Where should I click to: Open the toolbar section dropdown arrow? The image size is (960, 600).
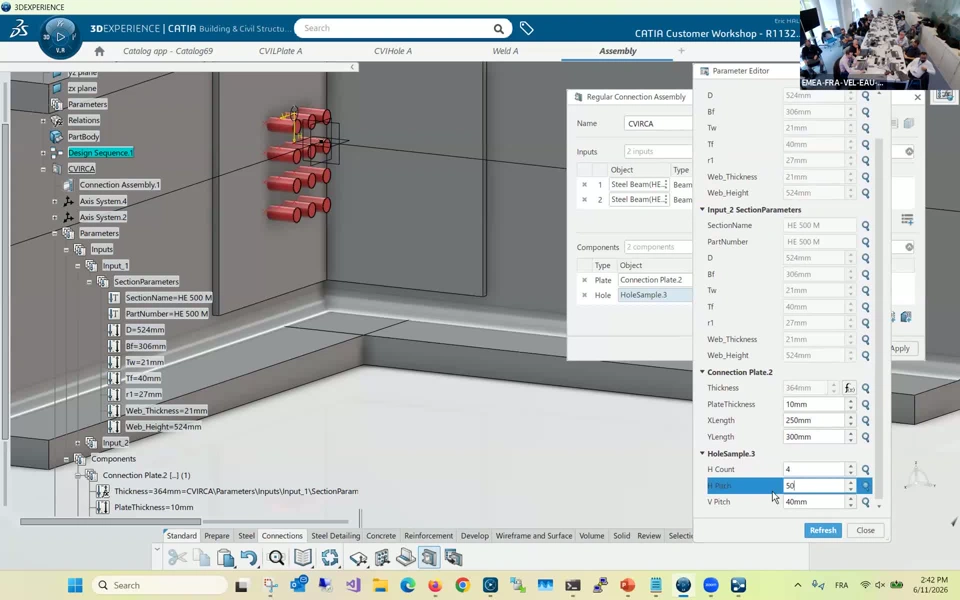point(157,550)
